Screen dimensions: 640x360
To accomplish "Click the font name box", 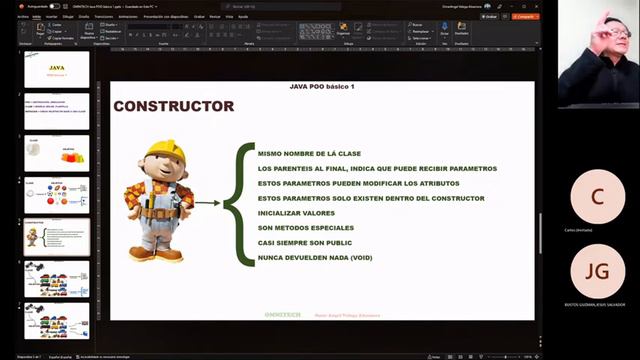I will pyautogui.click(x=149, y=27).
